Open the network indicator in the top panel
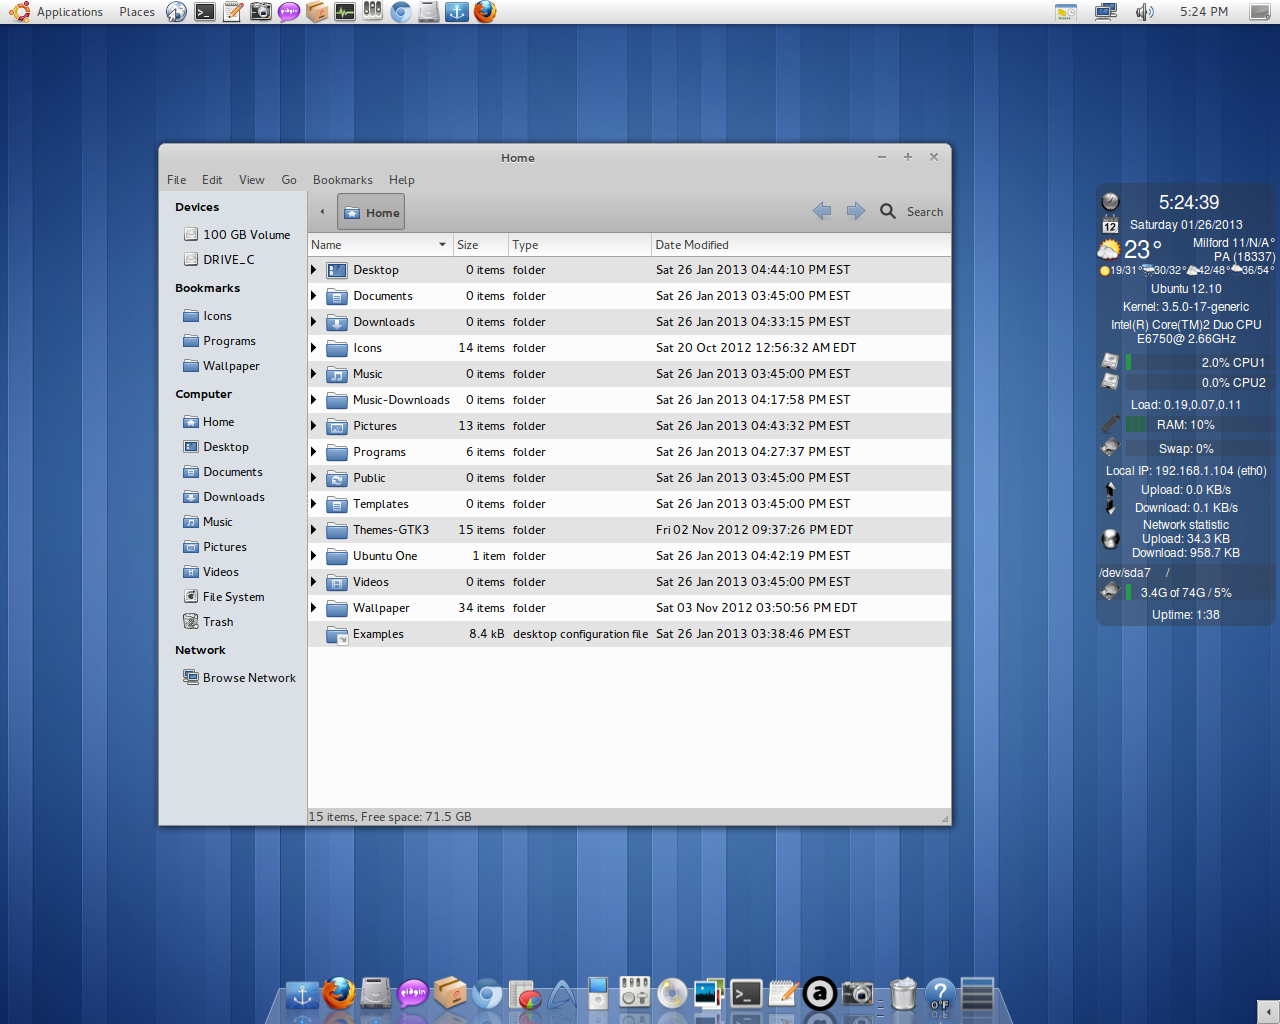The height and width of the screenshot is (1024, 1280). 1105,12
